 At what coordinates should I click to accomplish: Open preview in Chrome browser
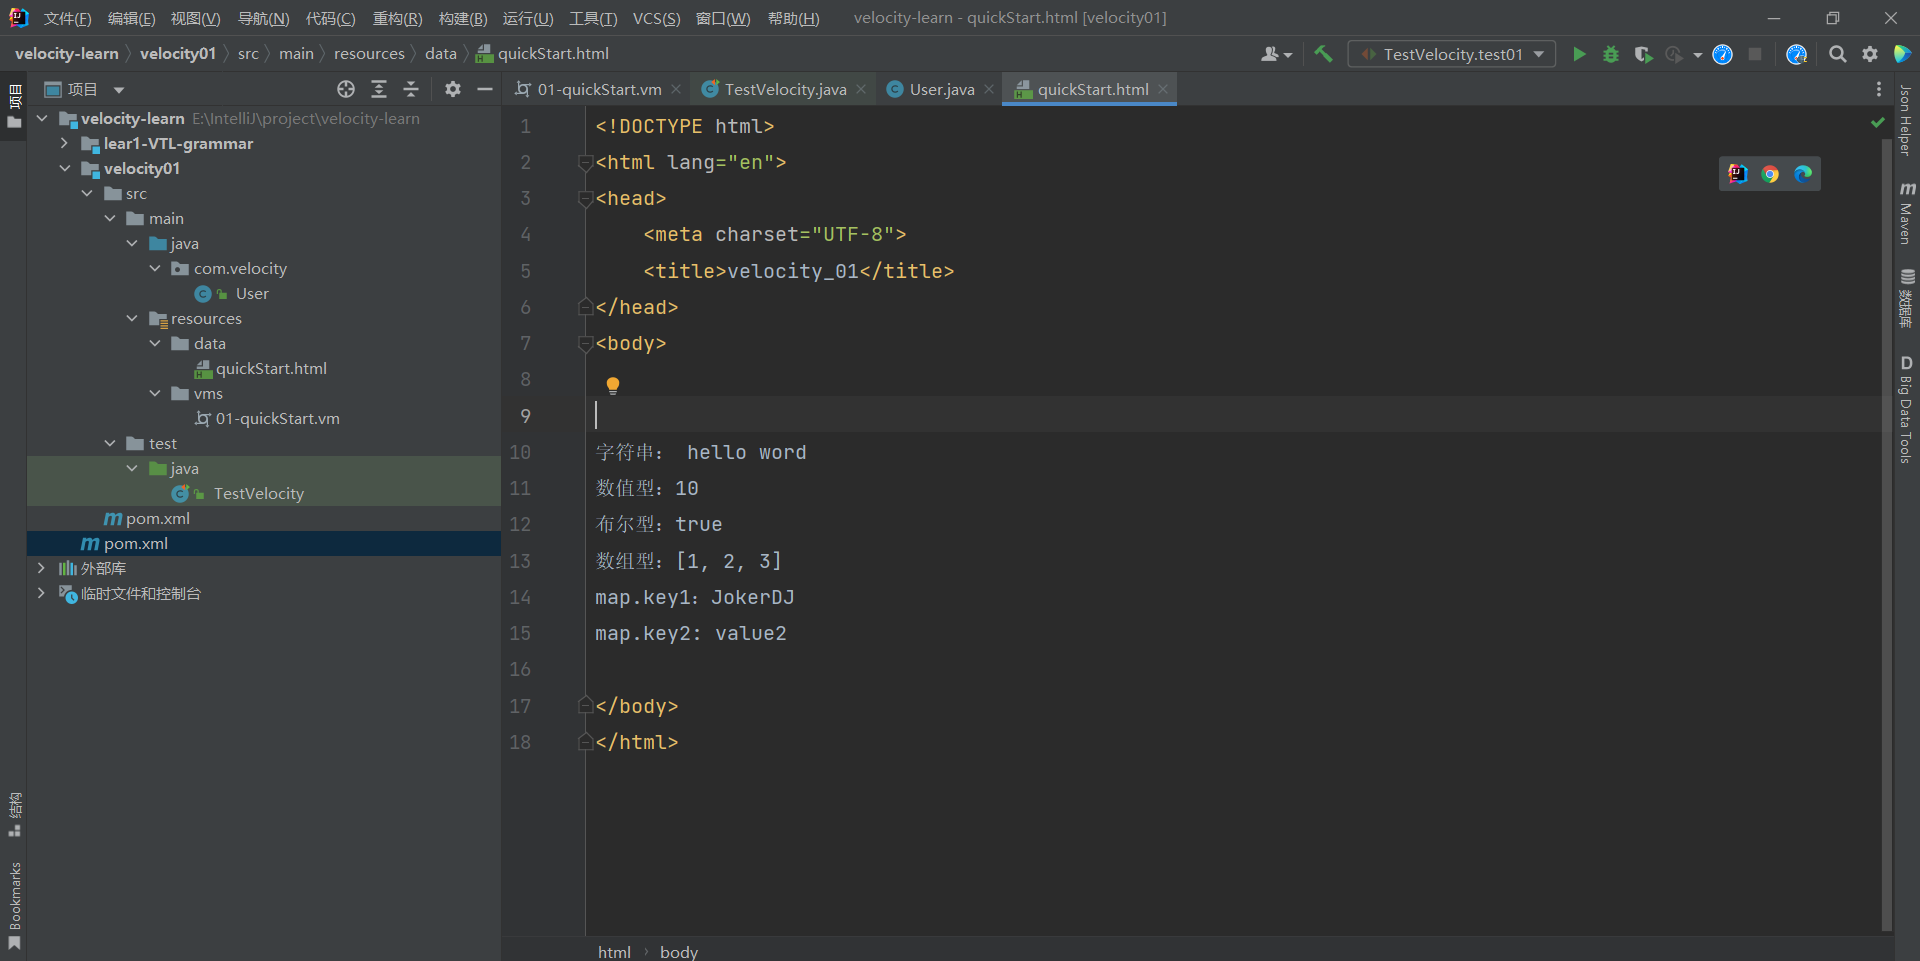click(x=1770, y=174)
